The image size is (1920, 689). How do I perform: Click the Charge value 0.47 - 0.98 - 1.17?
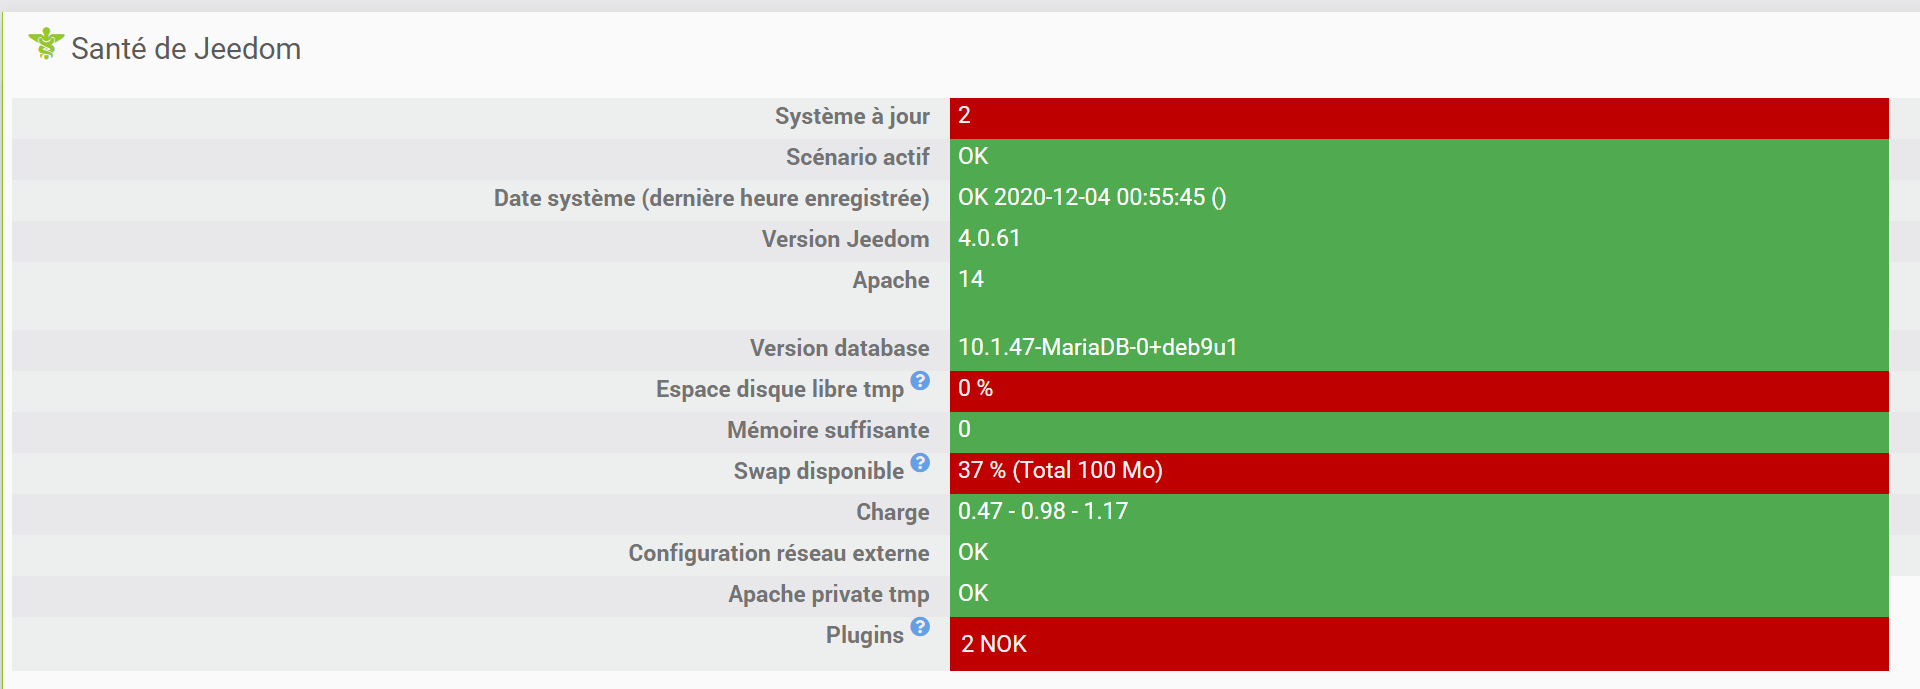(1043, 512)
